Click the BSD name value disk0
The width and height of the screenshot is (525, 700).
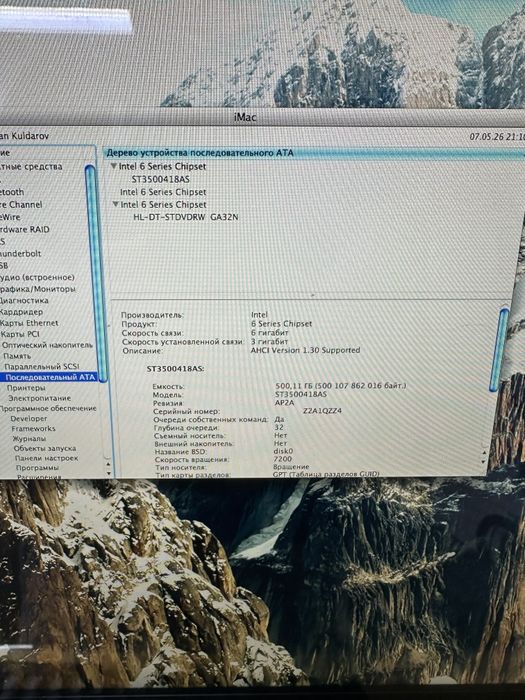click(x=283, y=451)
